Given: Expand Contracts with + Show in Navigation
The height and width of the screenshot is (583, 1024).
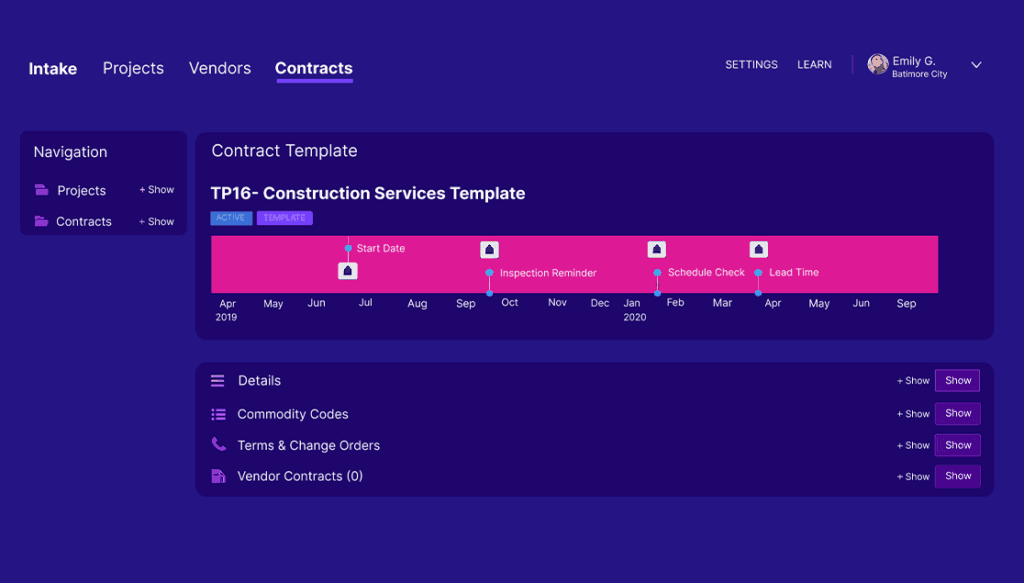Looking at the screenshot, I should [157, 222].
